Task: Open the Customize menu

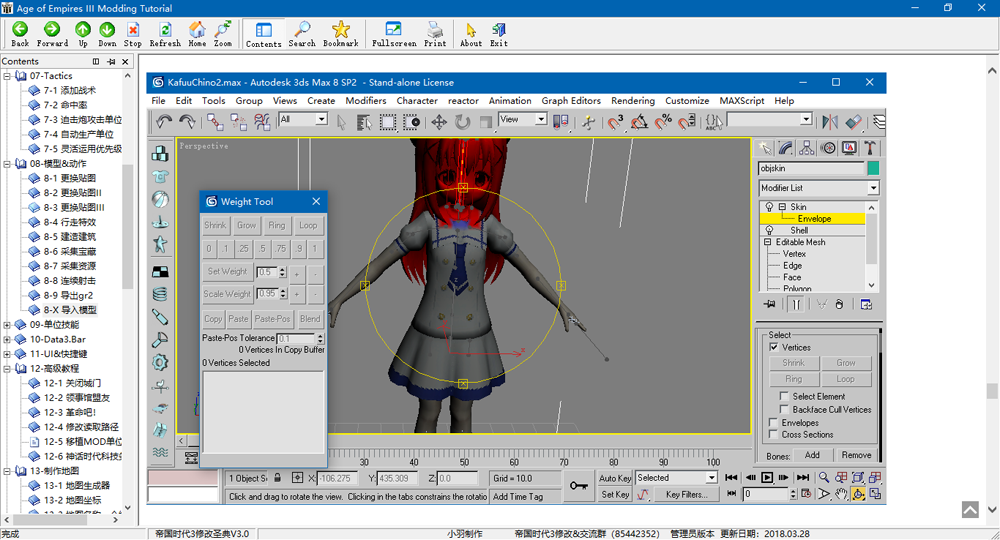Action: pyautogui.click(x=687, y=101)
